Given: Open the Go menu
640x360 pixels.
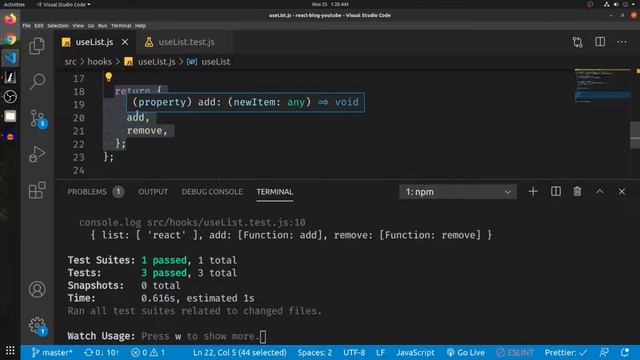Looking at the screenshot, I should (x=91, y=26).
